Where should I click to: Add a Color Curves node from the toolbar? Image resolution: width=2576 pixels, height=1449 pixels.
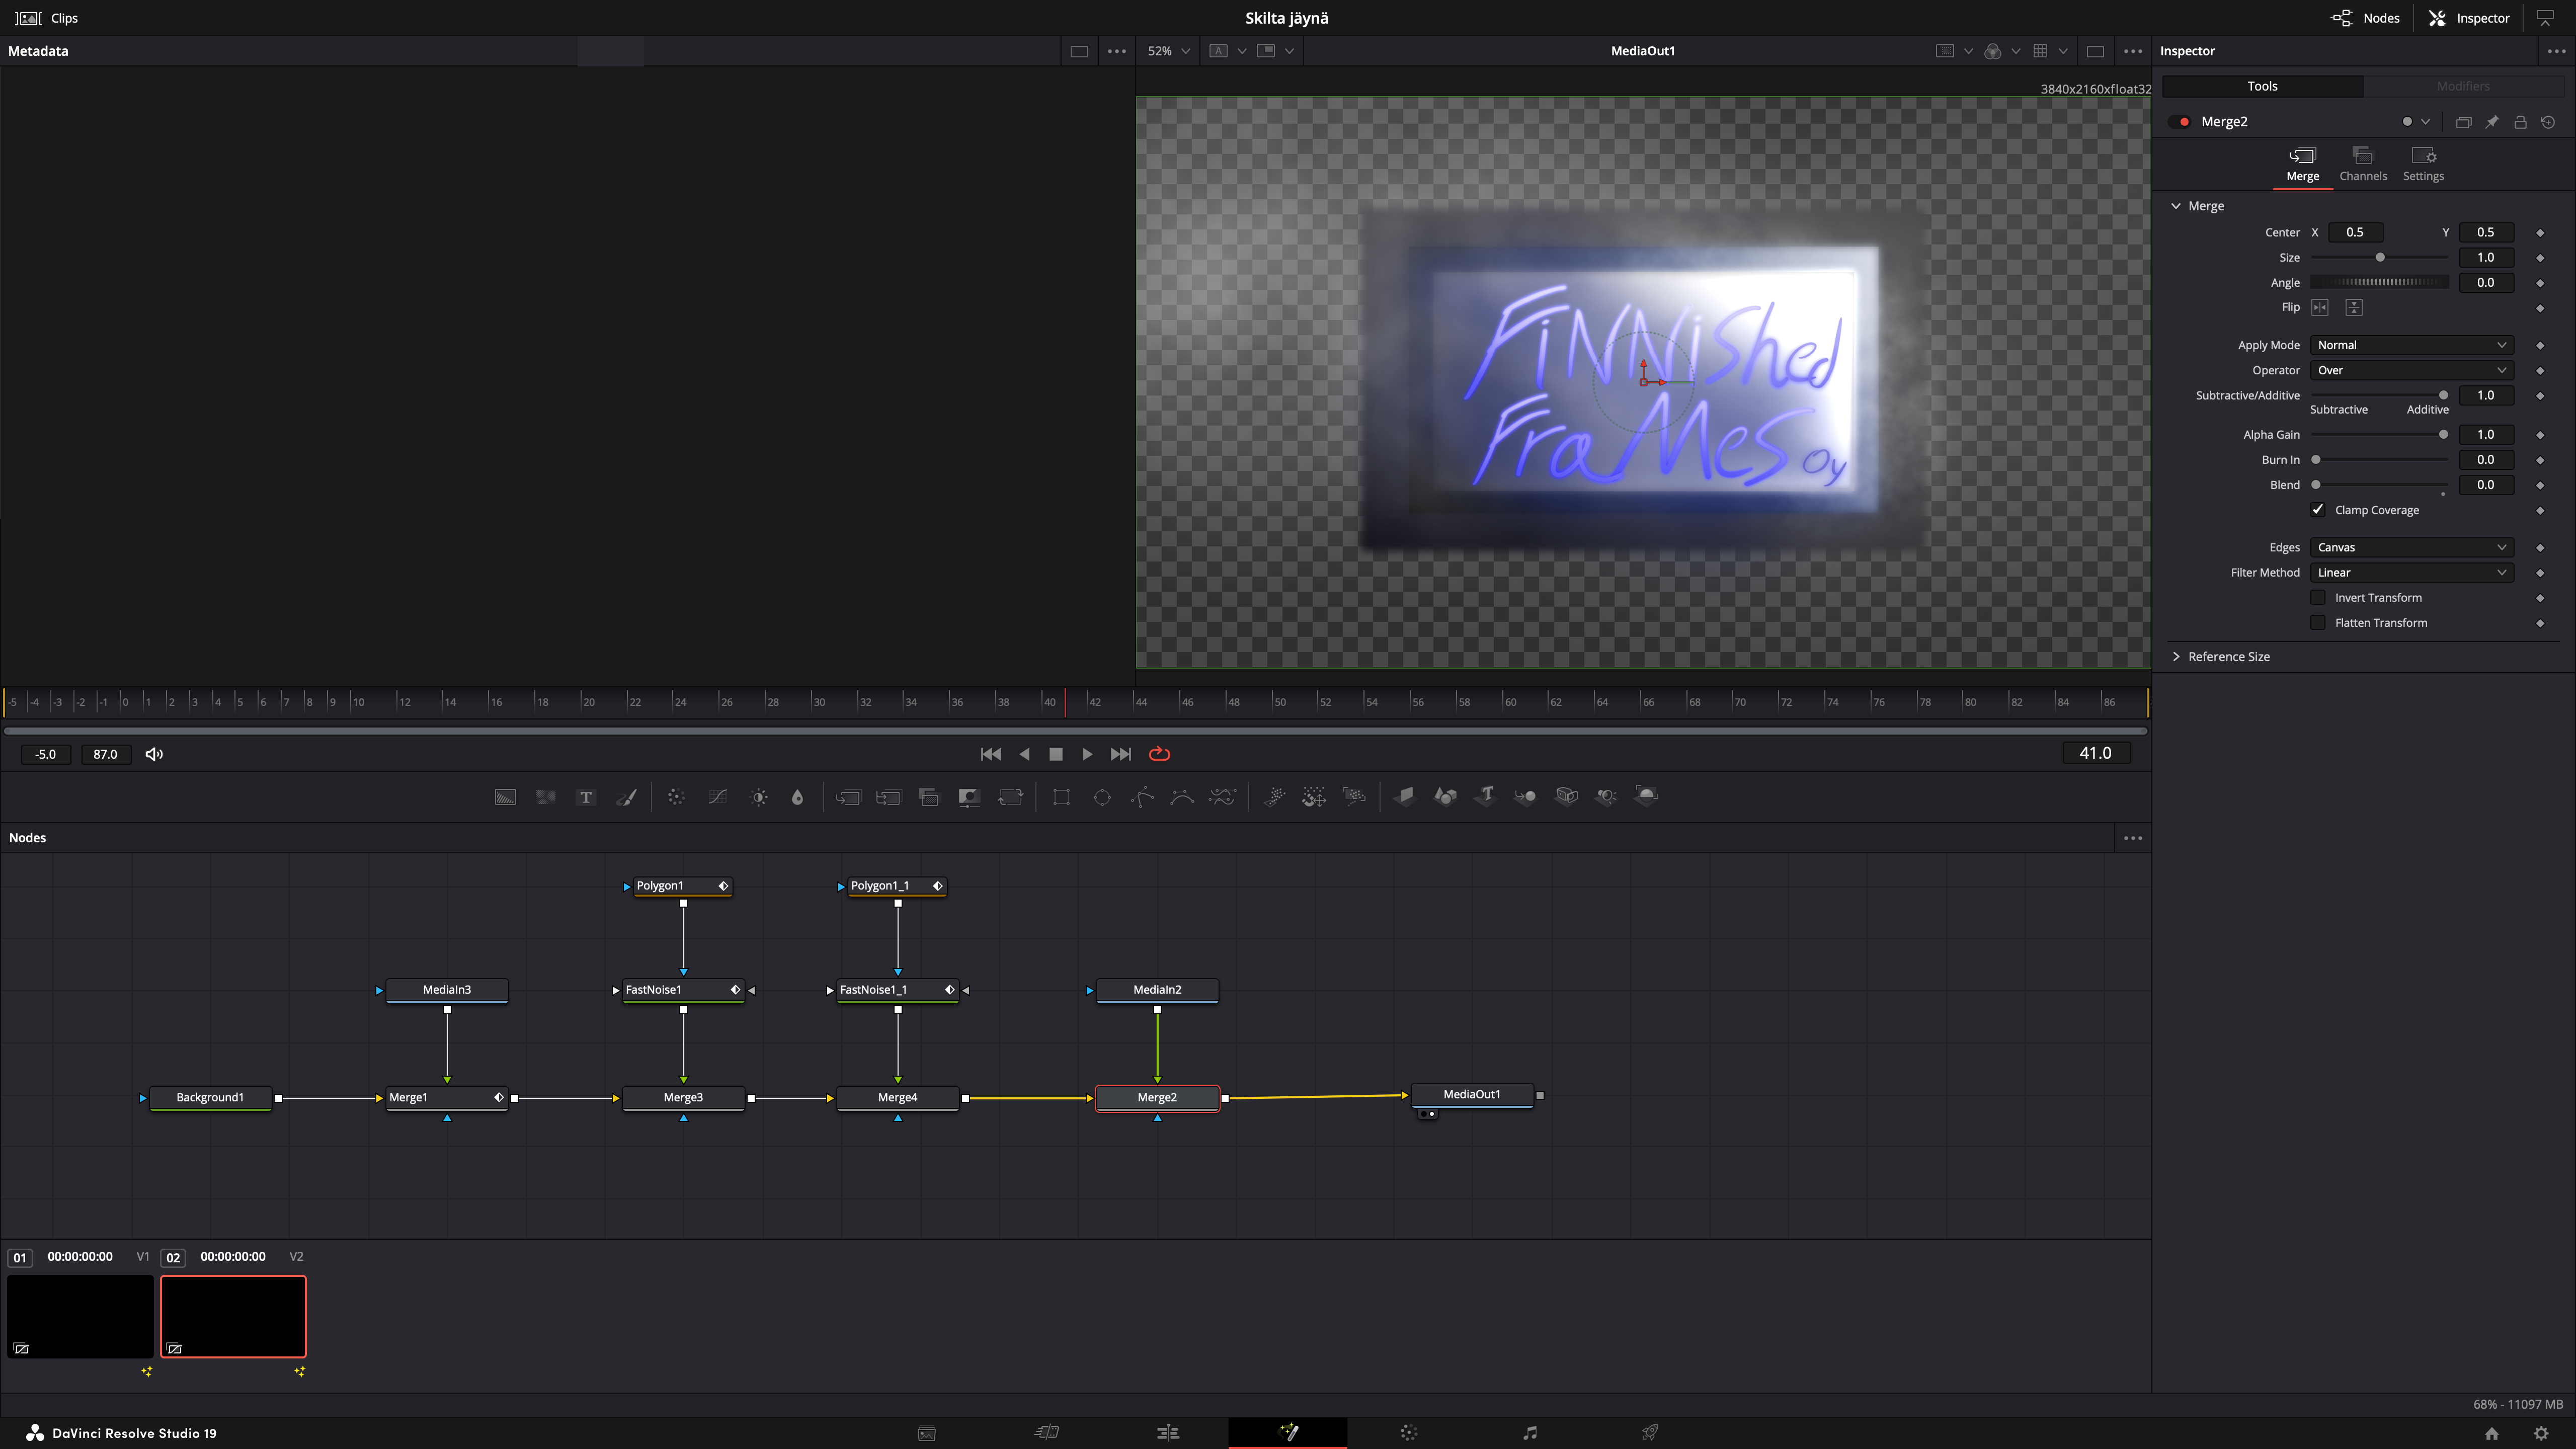tap(717, 797)
